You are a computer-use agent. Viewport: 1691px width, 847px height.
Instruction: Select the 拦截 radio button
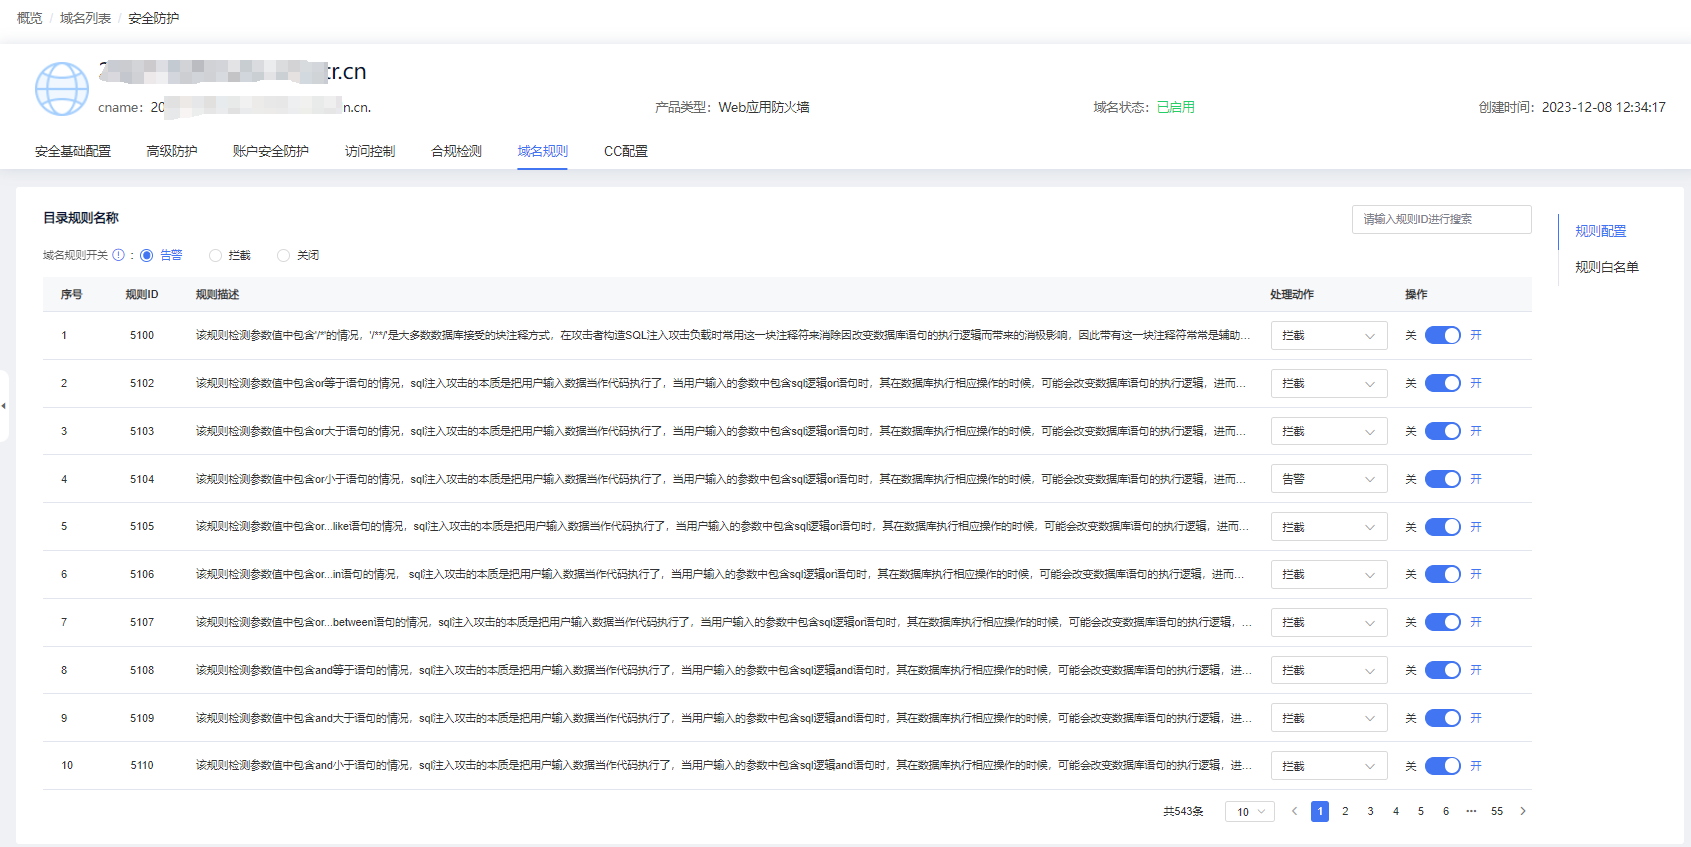click(x=215, y=256)
